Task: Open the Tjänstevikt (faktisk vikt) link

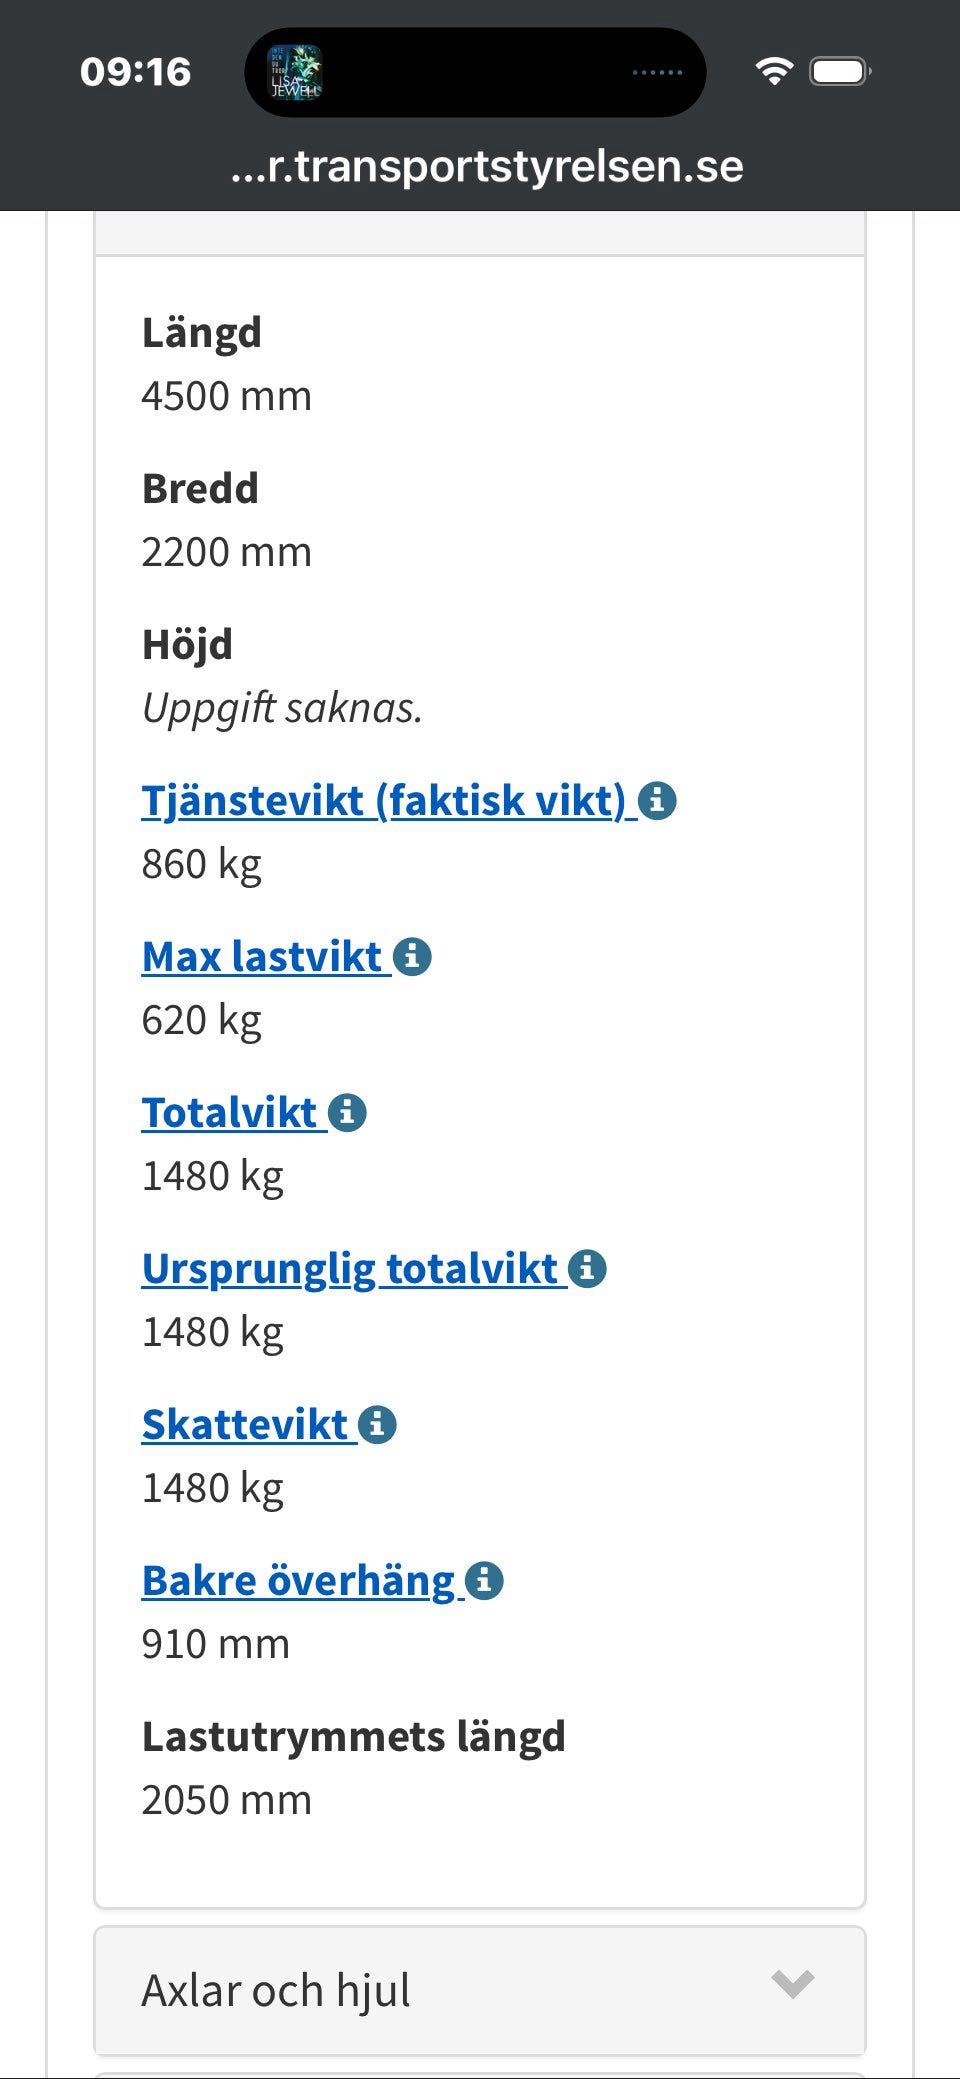Action: pos(384,800)
